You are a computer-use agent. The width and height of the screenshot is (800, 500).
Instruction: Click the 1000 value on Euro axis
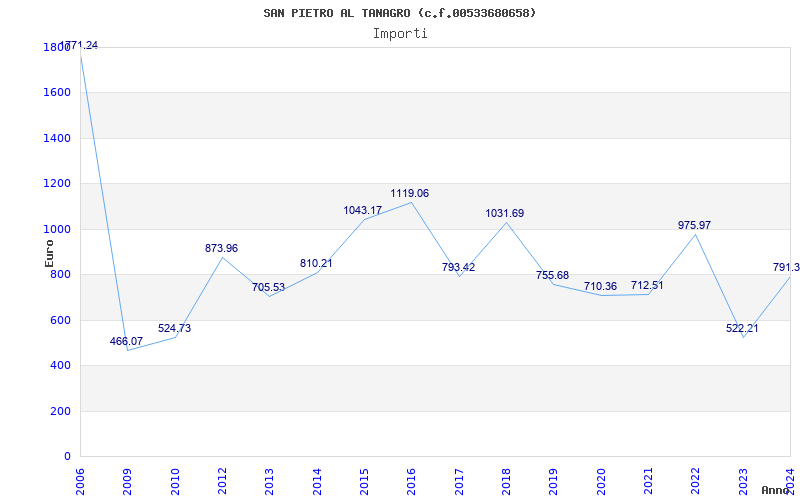[57, 230]
